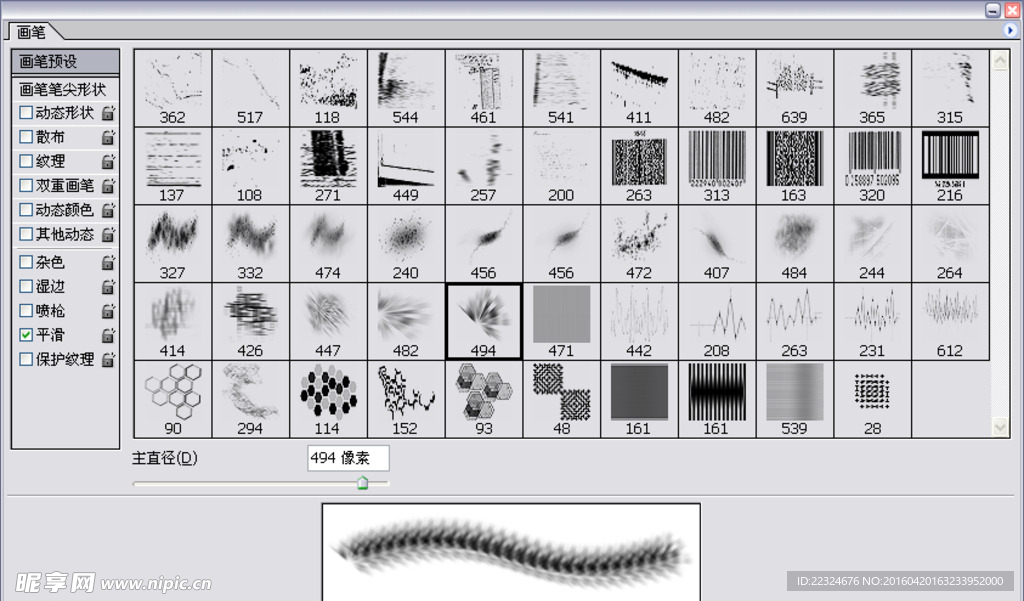Enable the 动态颜色 checkbox

click(26, 209)
